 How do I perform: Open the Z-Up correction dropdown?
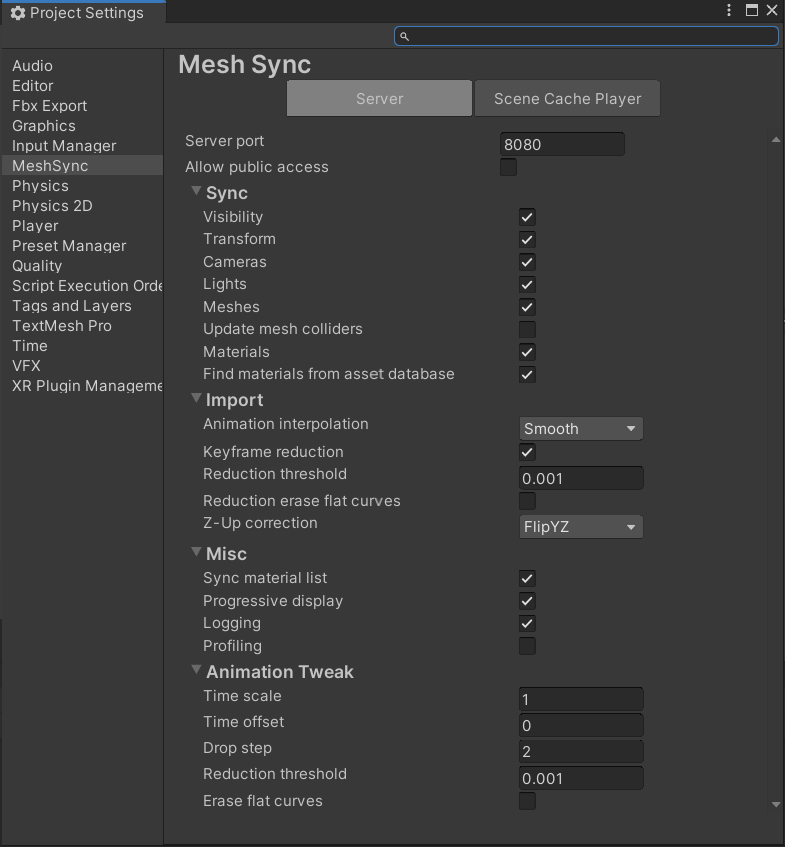[580, 526]
